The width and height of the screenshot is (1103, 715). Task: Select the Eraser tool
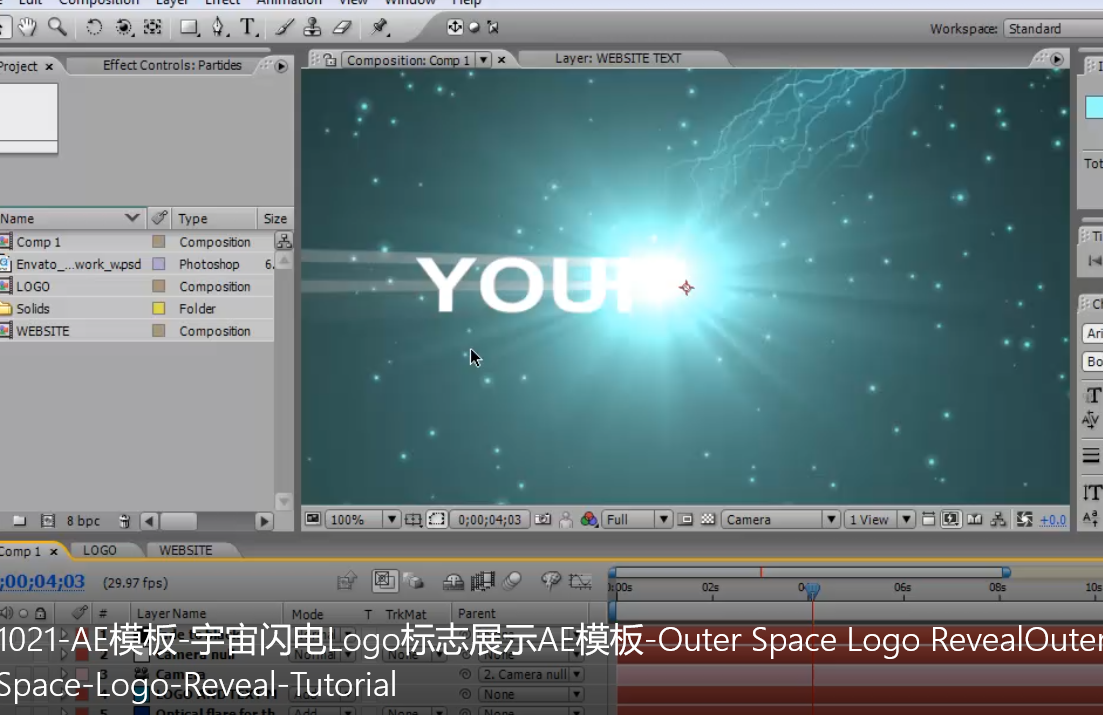(342, 27)
